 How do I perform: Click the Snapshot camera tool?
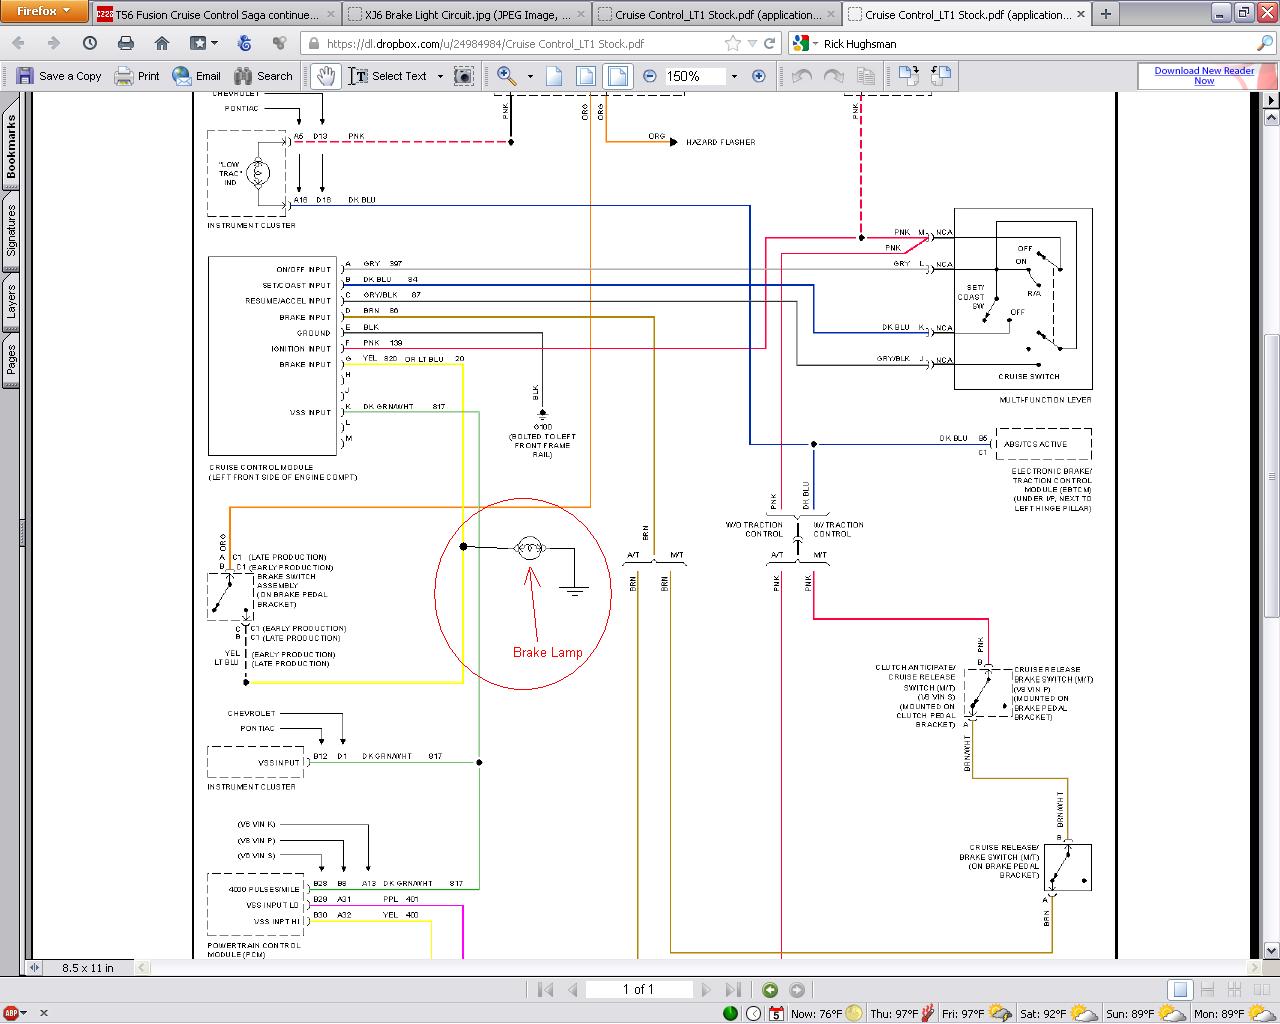[x=463, y=76]
